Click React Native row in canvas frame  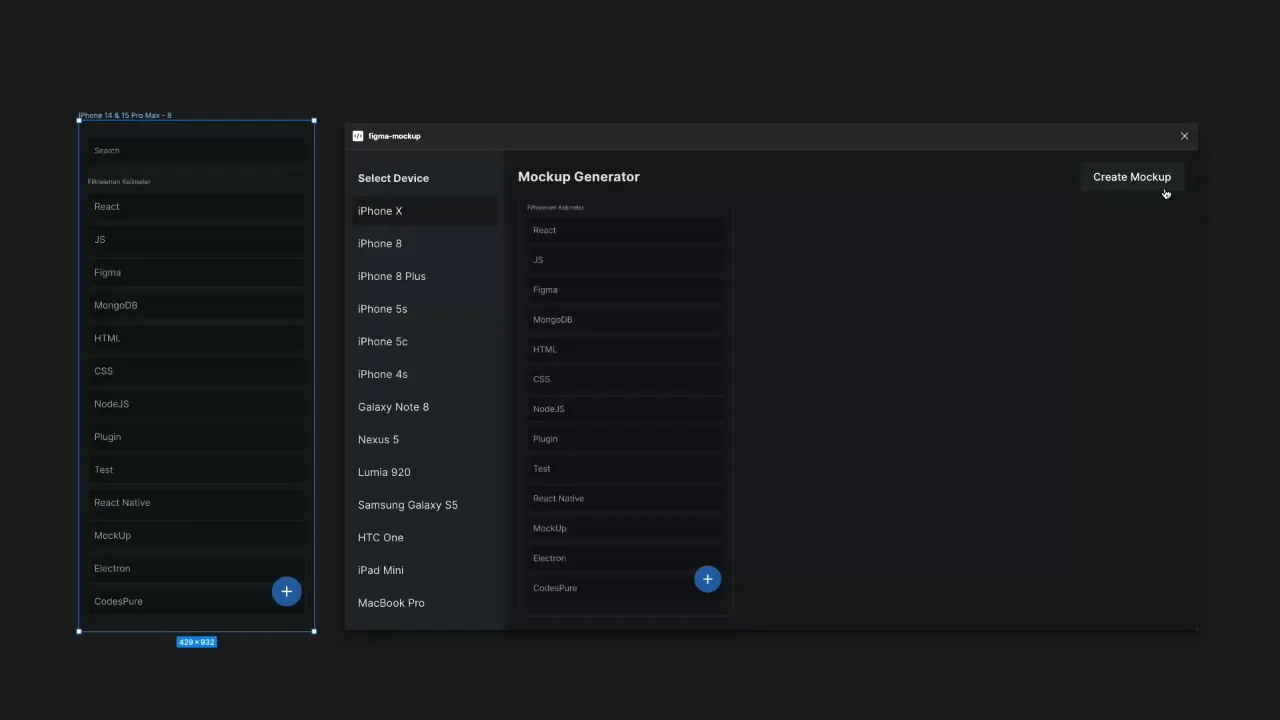[196, 503]
